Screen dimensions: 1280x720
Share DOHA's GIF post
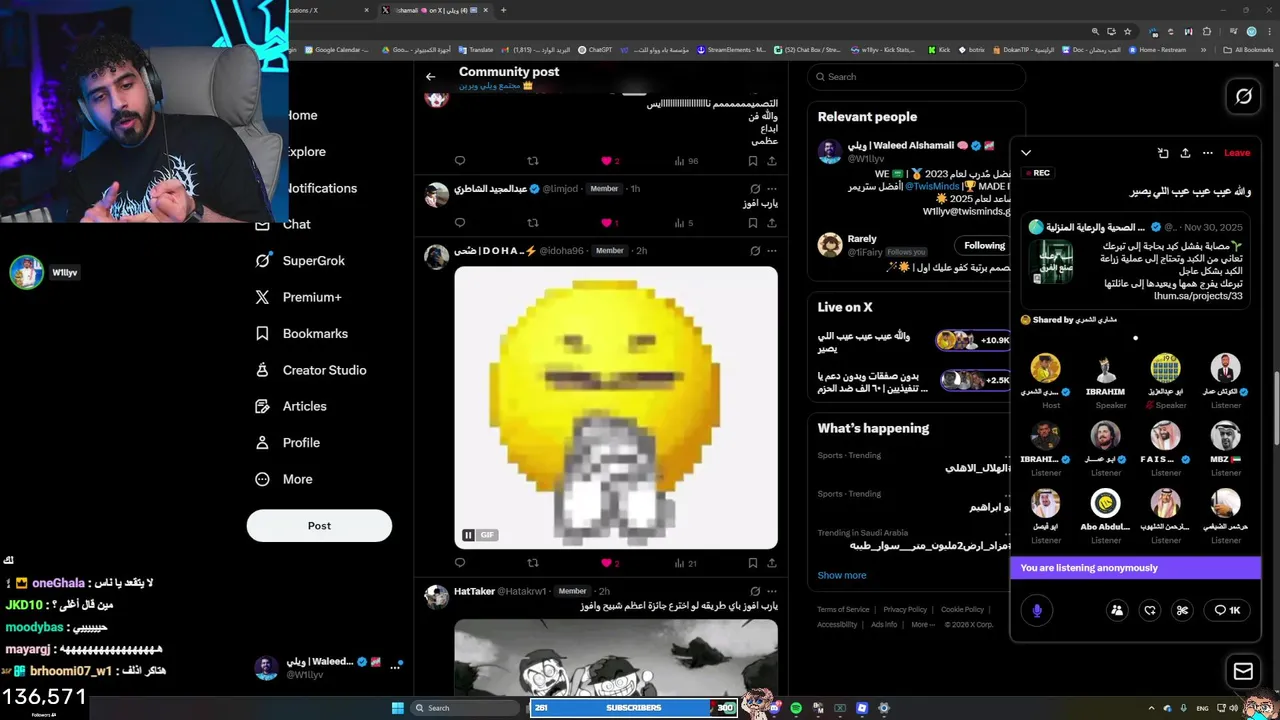point(771,563)
